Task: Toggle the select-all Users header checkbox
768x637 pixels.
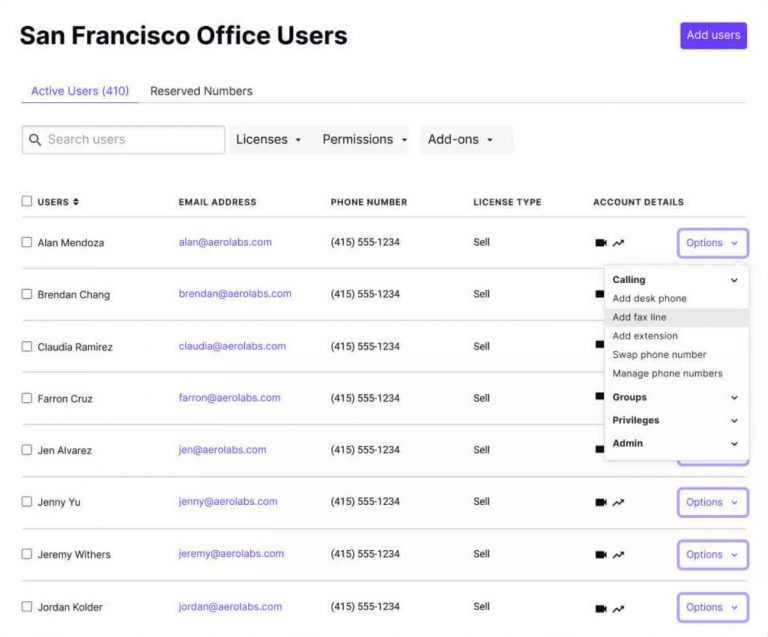Action: point(27,201)
